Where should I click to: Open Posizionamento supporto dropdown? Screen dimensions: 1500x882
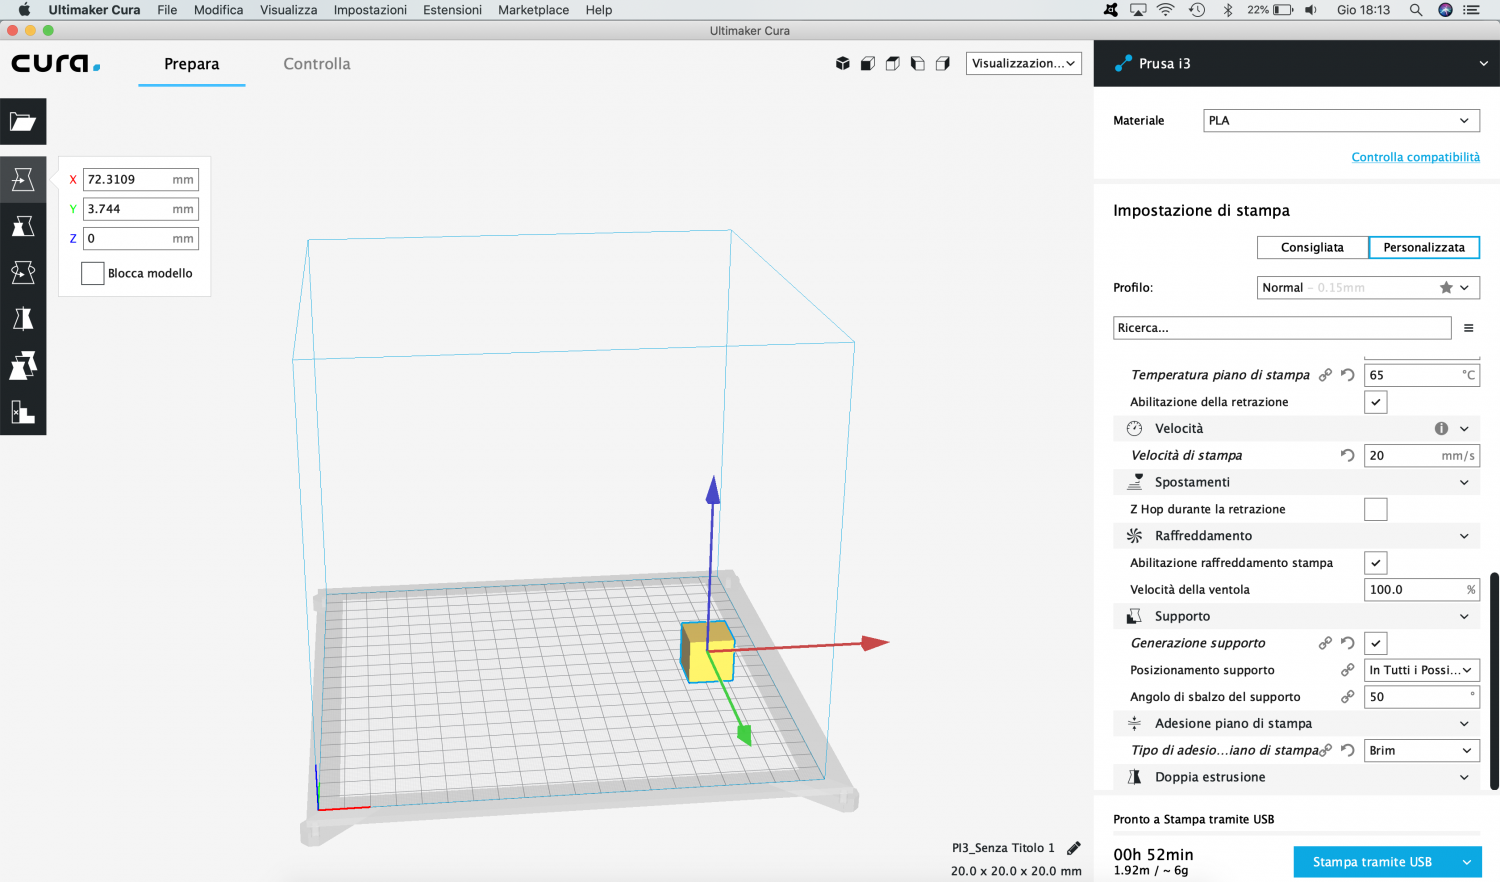tap(1422, 670)
